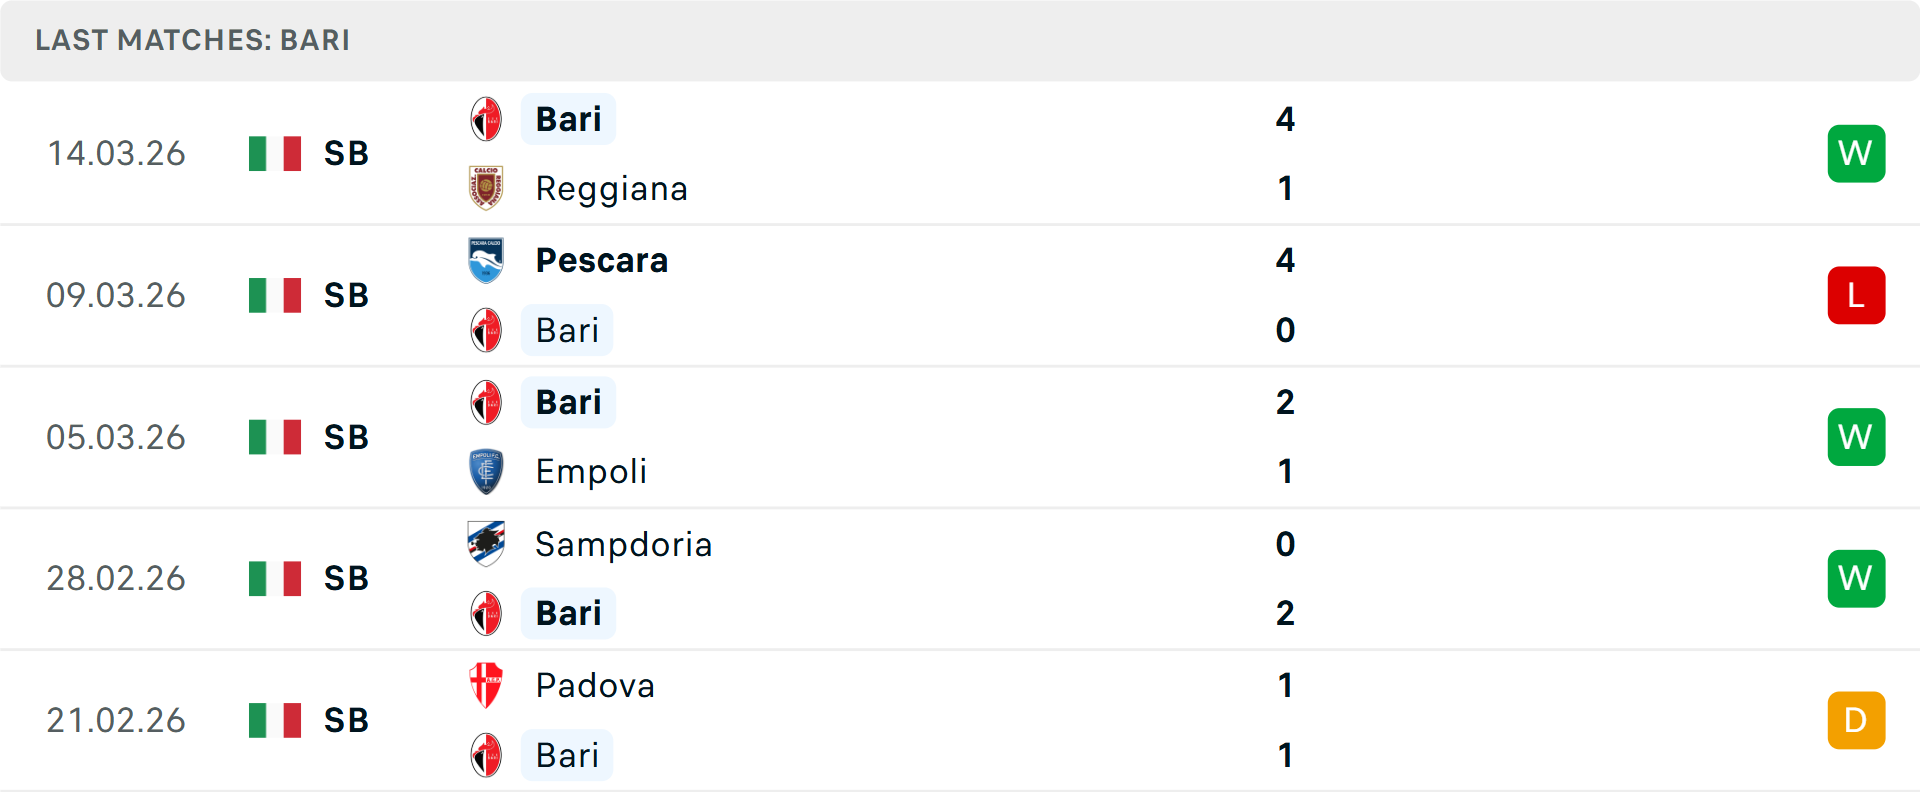Select the SB league label on 09.03.26
Screen dimensions: 1920x792
click(x=346, y=295)
